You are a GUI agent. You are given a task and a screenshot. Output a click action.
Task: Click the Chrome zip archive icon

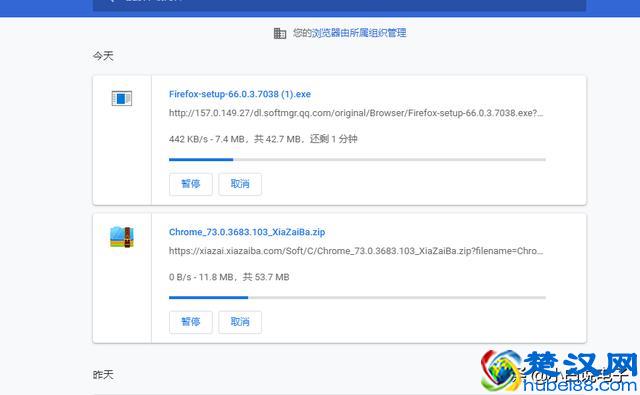coord(122,237)
